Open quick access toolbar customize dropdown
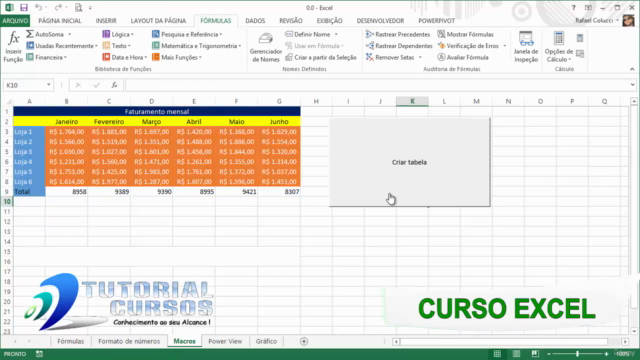640x360 pixels. click(x=90, y=7)
